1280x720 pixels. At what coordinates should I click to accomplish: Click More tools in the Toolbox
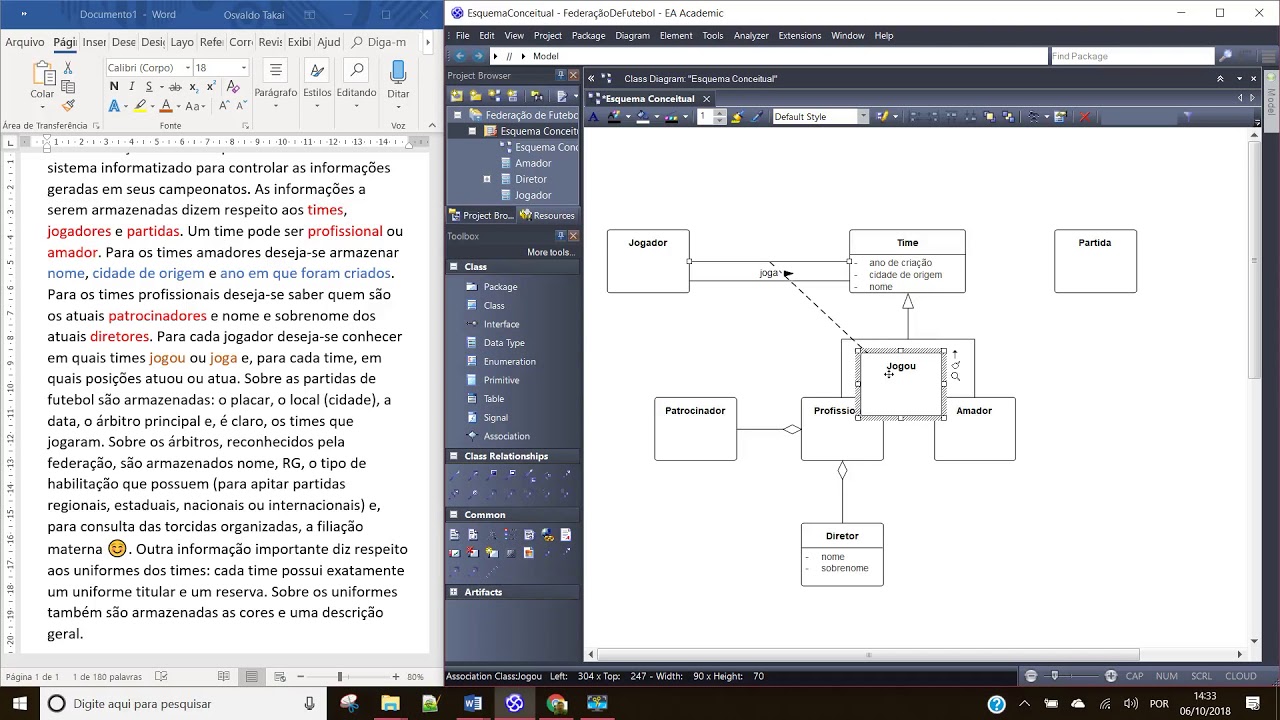coord(550,252)
